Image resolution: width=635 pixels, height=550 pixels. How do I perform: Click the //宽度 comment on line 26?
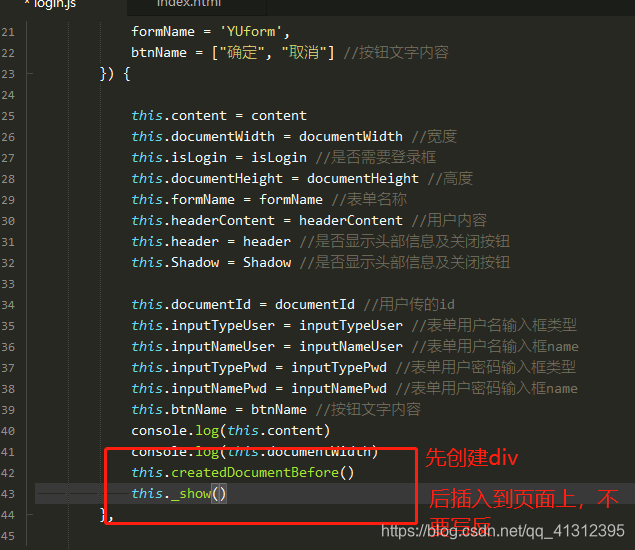(434, 136)
